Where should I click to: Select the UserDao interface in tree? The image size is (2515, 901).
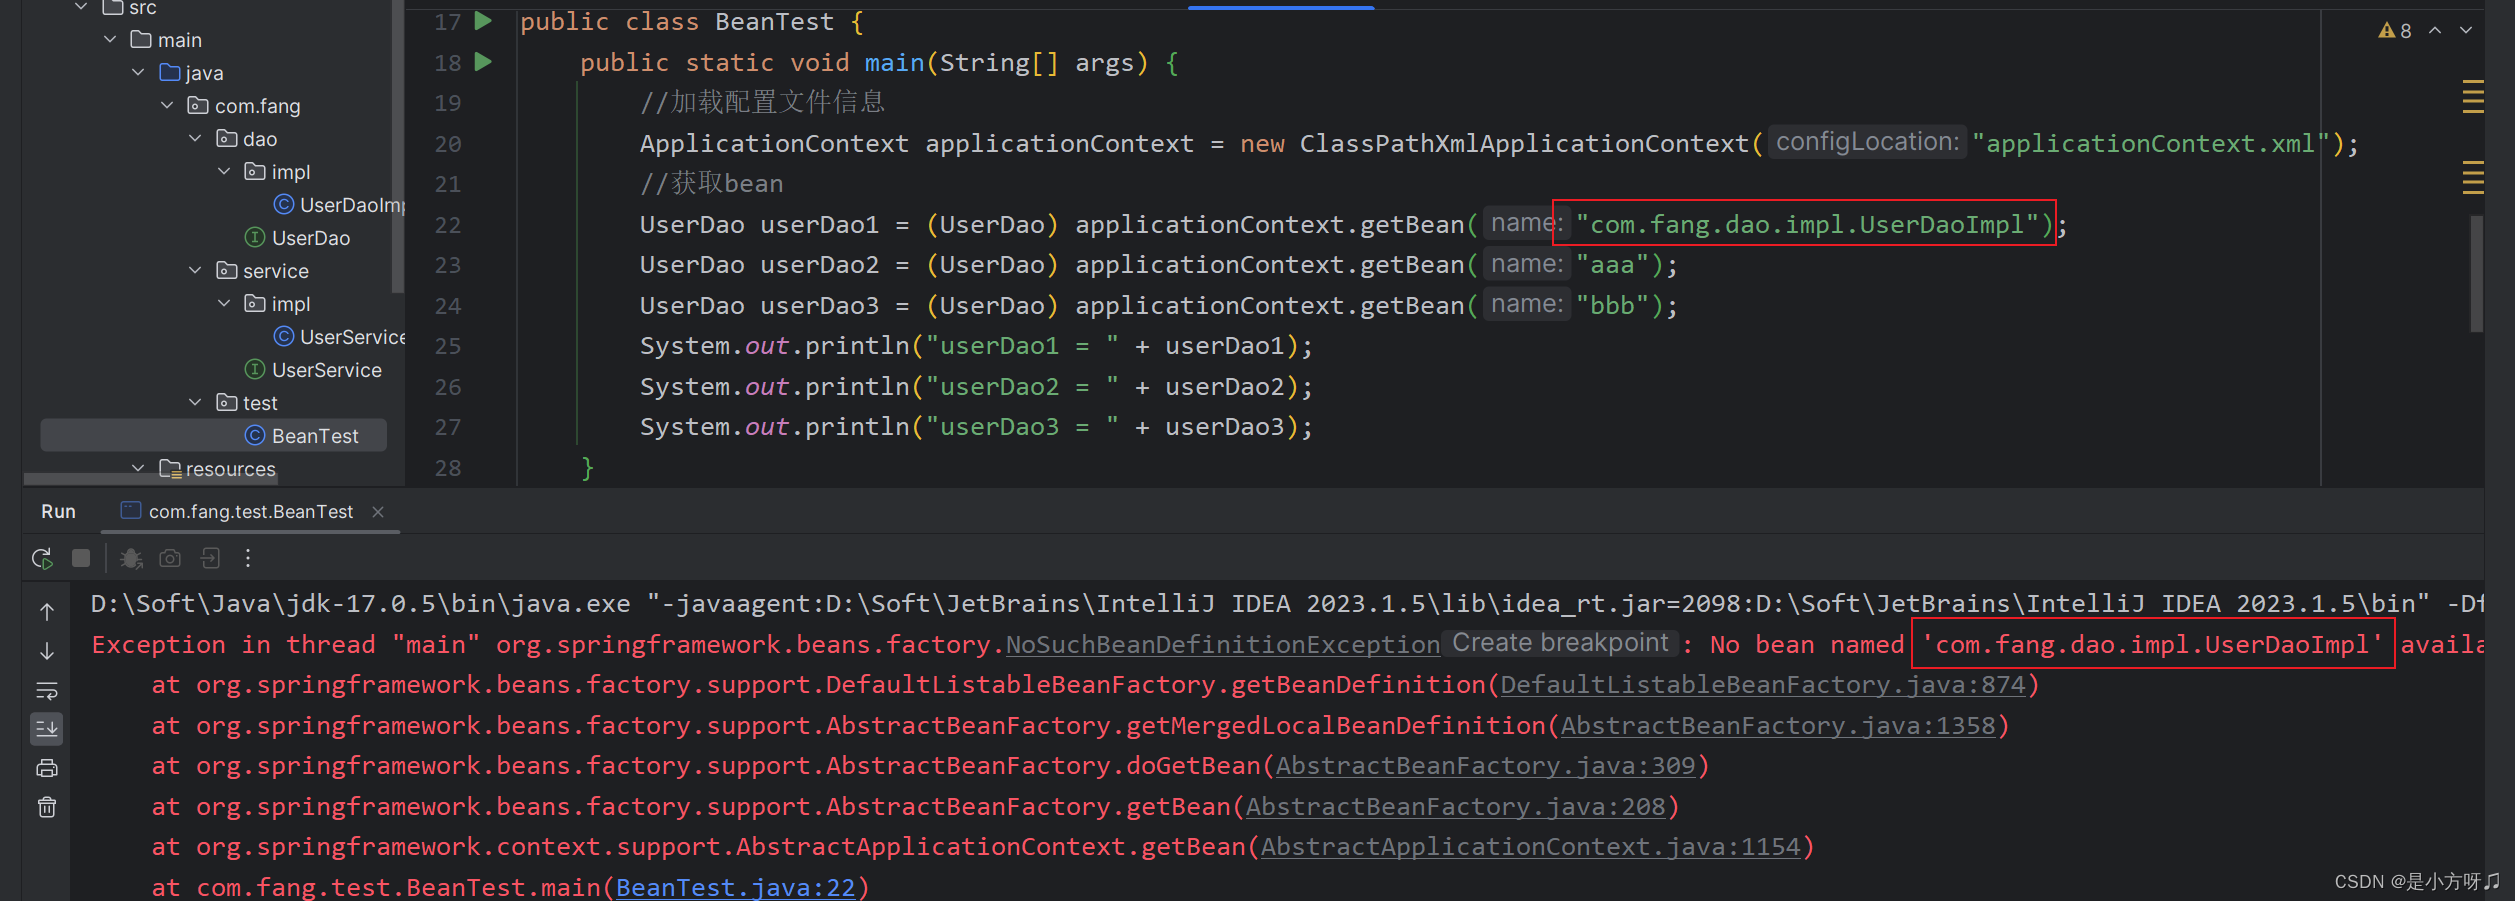click(297, 238)
